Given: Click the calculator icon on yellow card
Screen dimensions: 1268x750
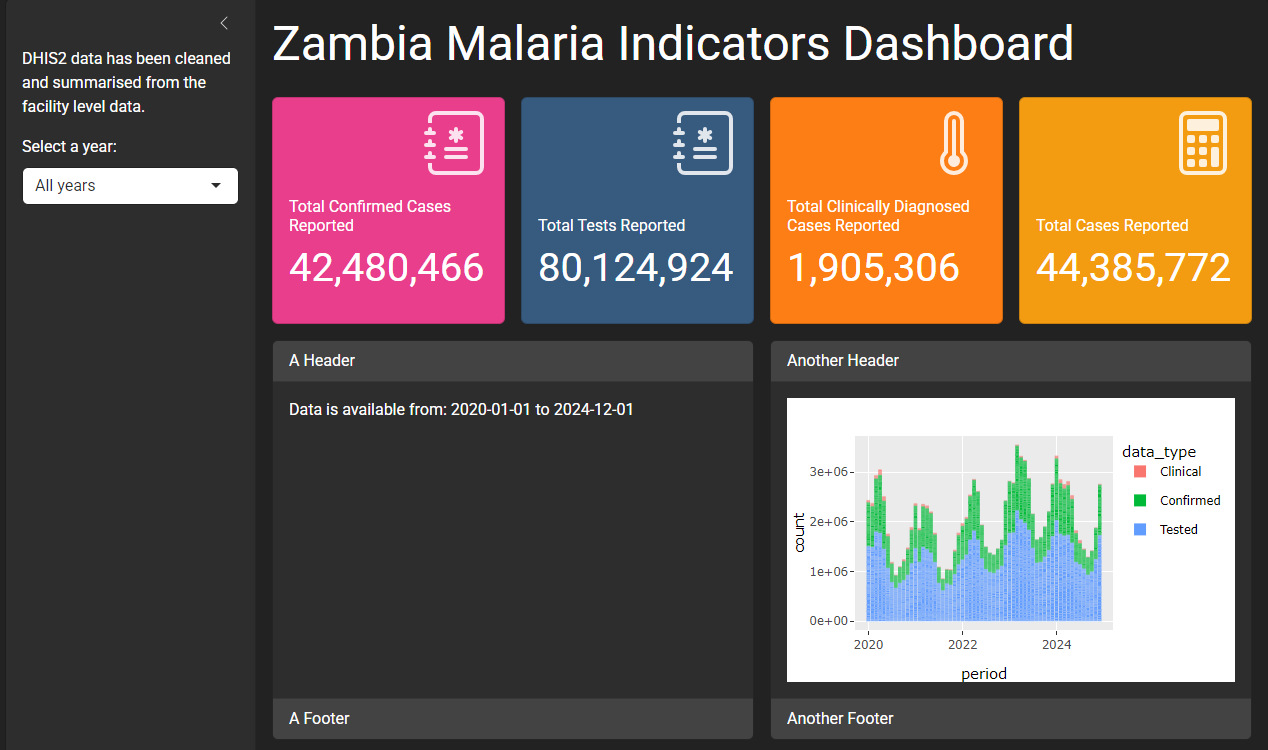Looking at the screenshot, I should pyautogui.click(x=1203, y=144).
